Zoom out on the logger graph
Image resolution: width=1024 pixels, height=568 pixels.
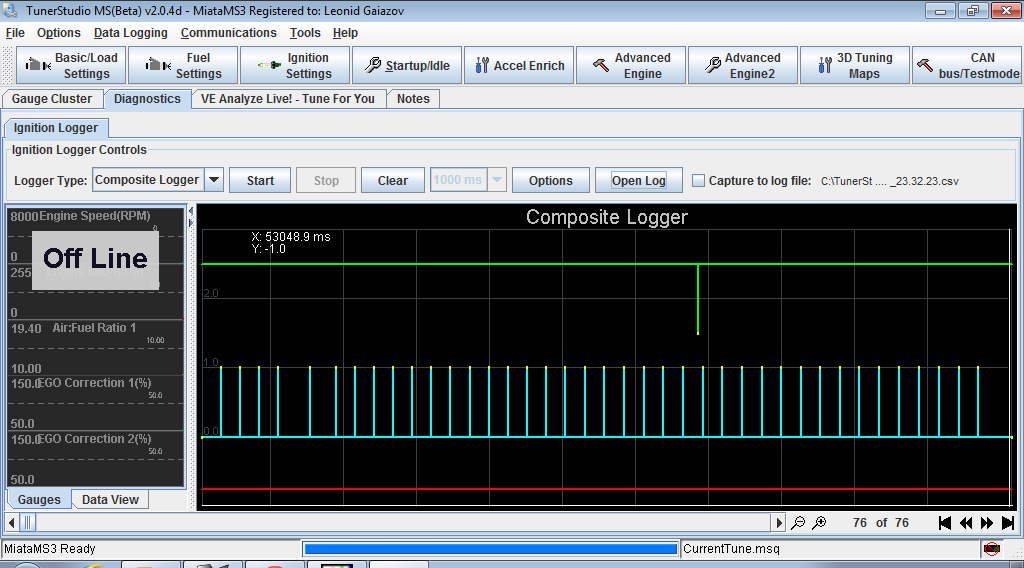click(798, 522)
